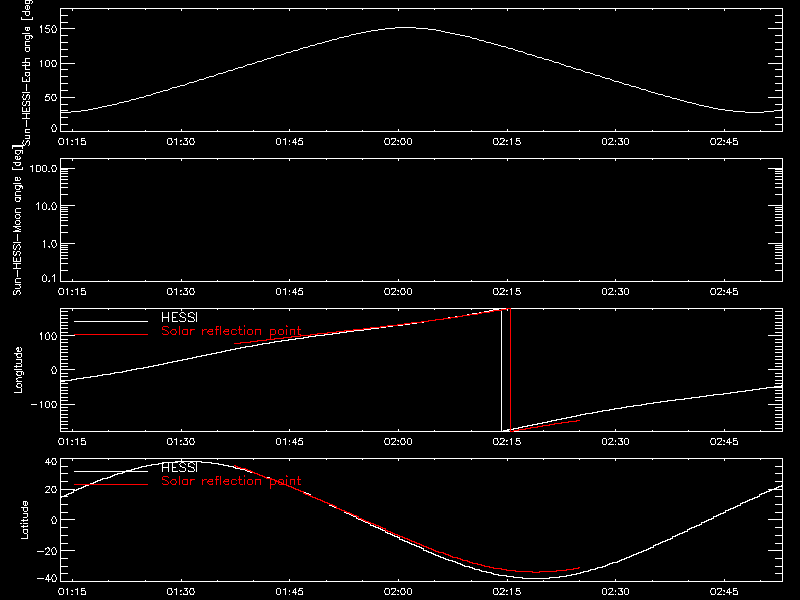The height and width of the screenshot is (600, 800).
Task: Click the 100 tick label on Earth angle plot
Action: click(47, 64)
